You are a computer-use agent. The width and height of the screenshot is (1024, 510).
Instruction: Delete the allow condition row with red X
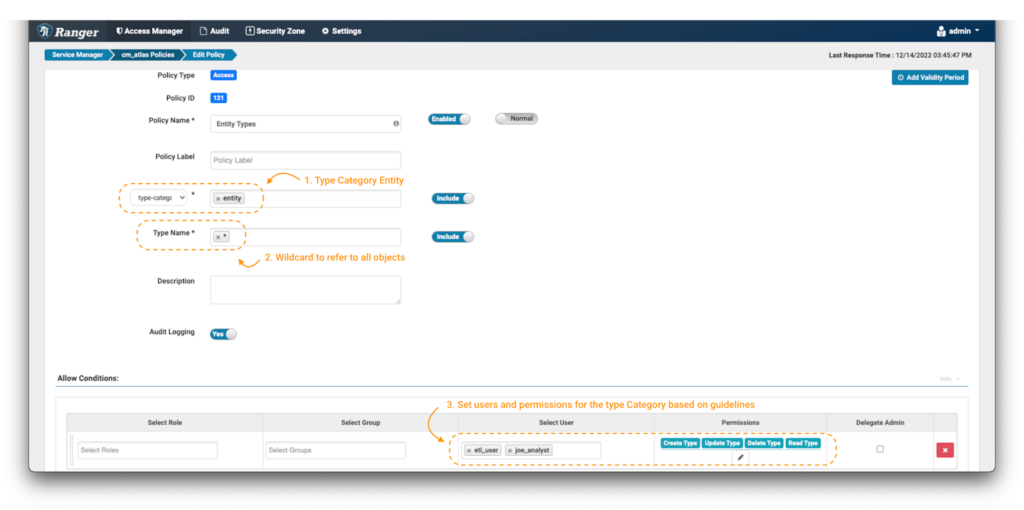click(x=944, y=450)
